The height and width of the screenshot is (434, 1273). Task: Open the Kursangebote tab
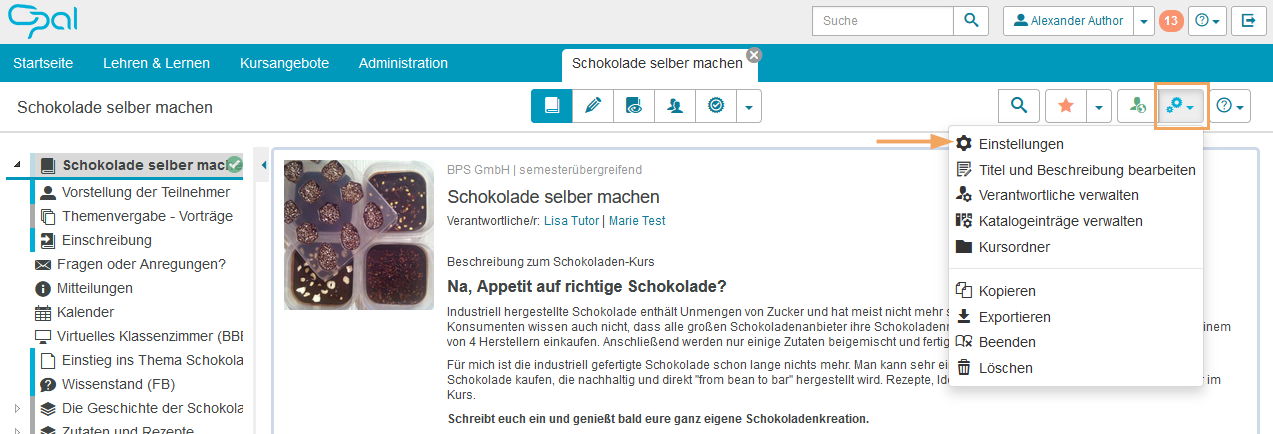[284, 63]
